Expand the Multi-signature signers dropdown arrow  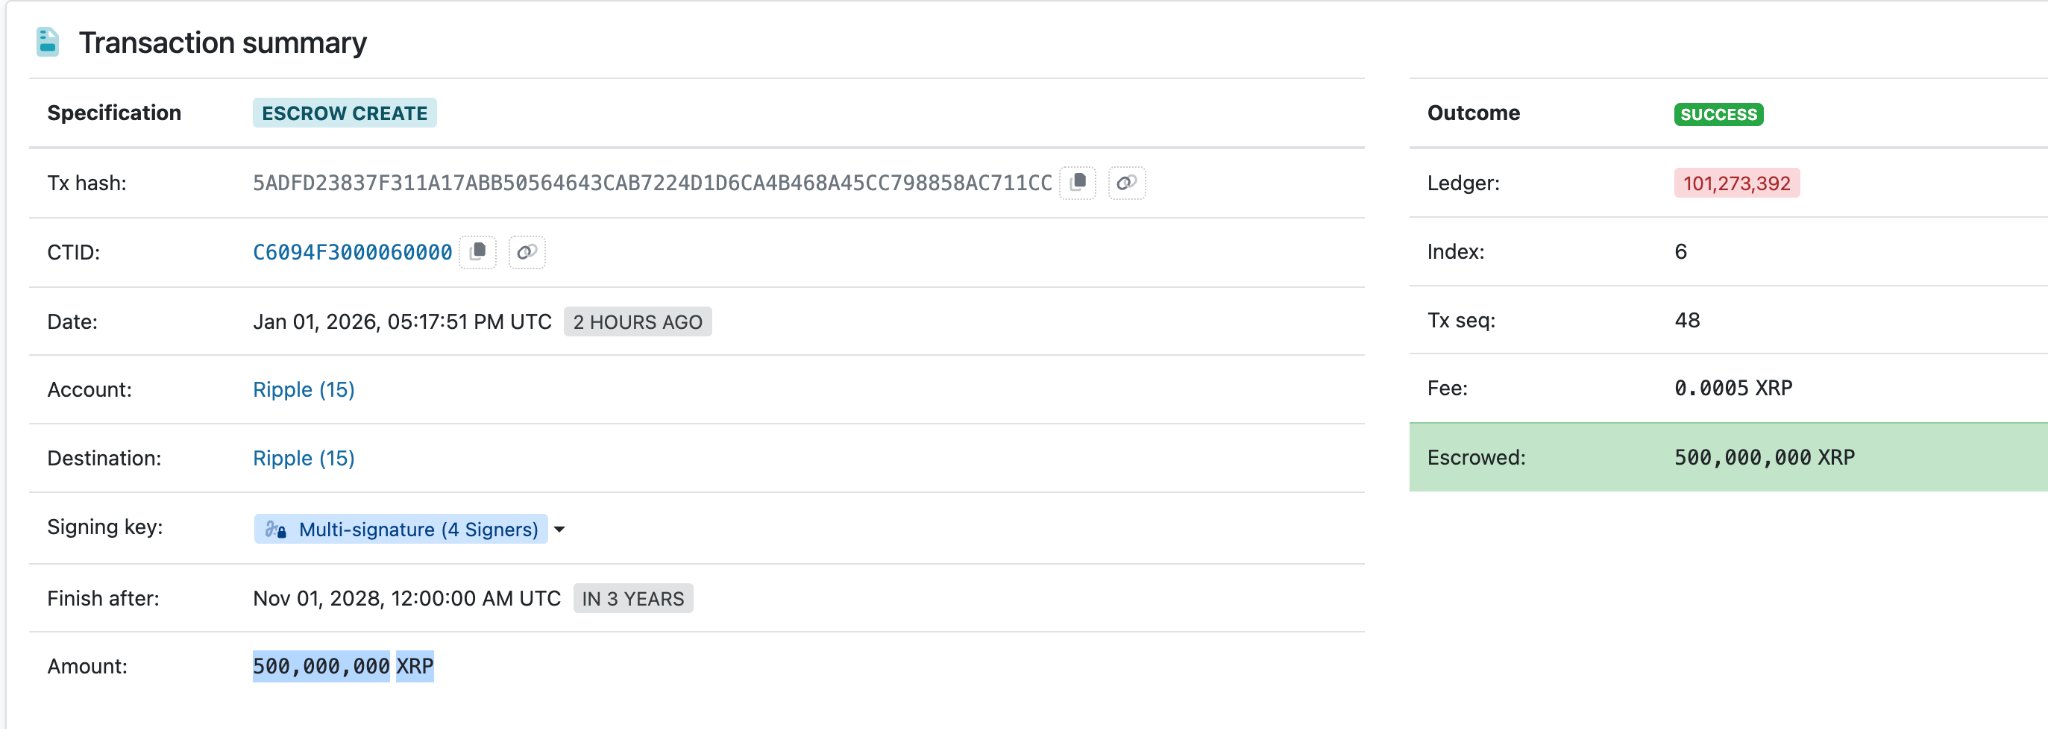click(x=560, y=529)
